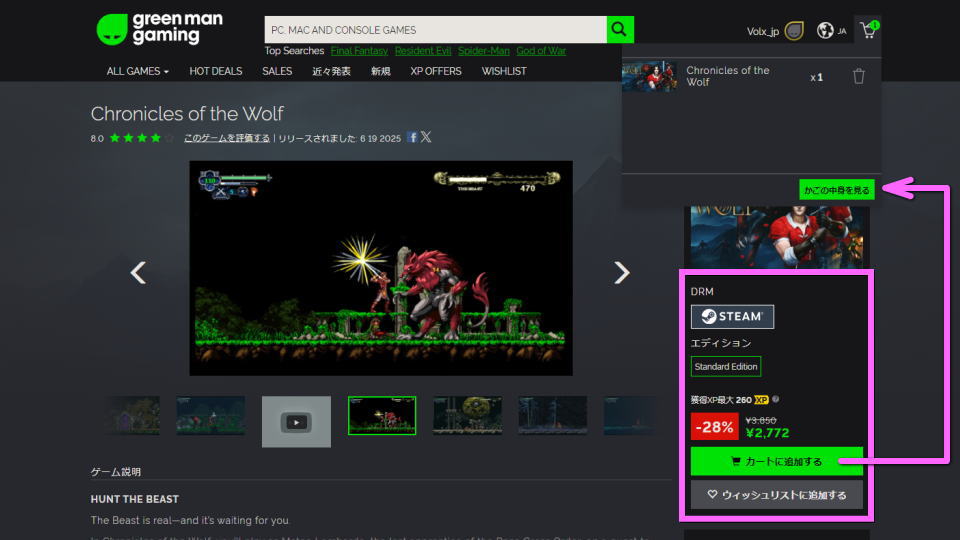The height and width of the screenshot is (540, 960).
Task: Click the HUNT THE BEAST heading
Action: [135, 499]
